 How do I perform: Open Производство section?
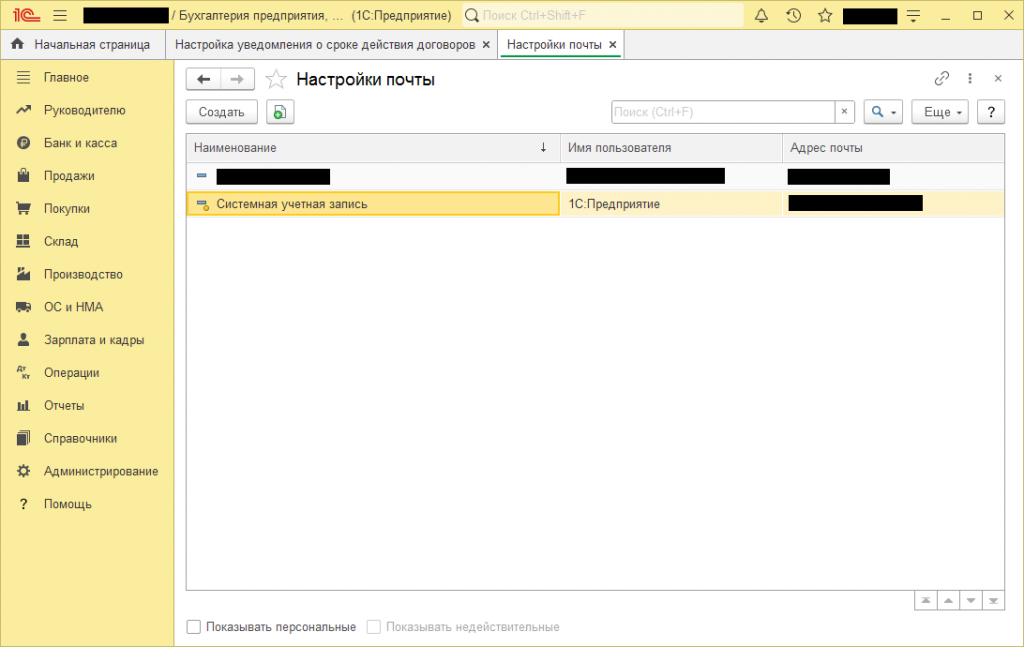[83, 274]
